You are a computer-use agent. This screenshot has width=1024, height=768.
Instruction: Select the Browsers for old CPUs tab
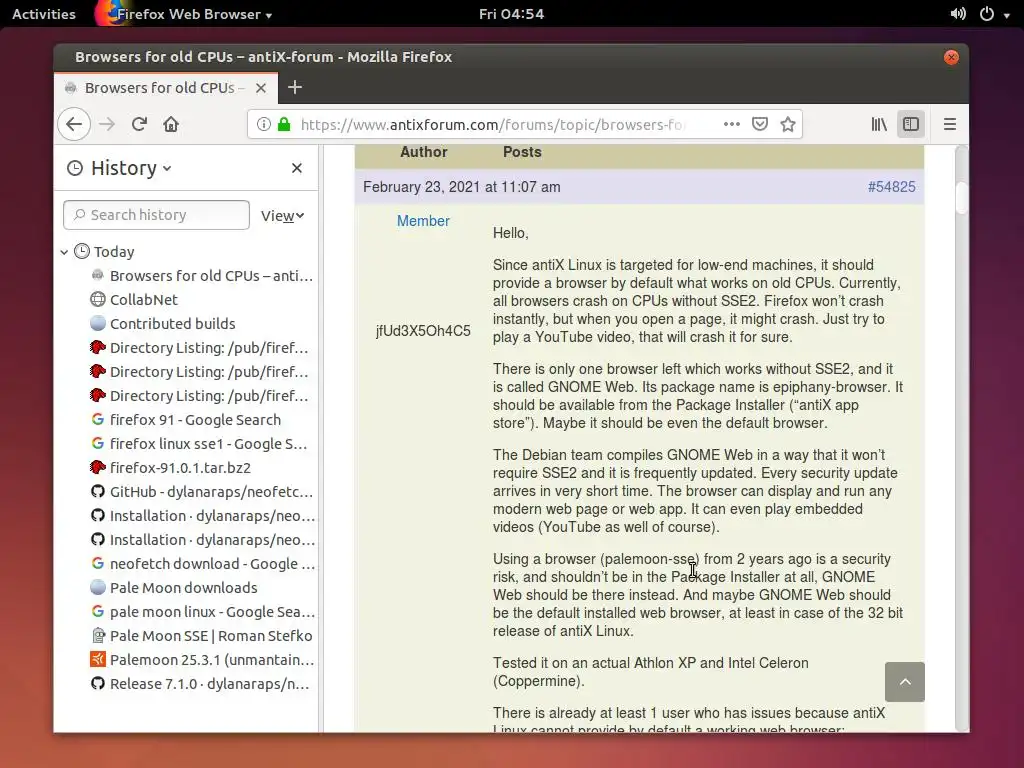(x=166, y=88)
